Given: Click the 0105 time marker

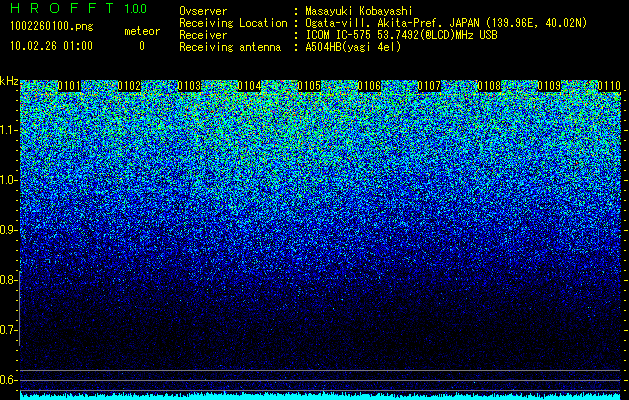Looking at the screenshot, I should click(x=309, y=86).
